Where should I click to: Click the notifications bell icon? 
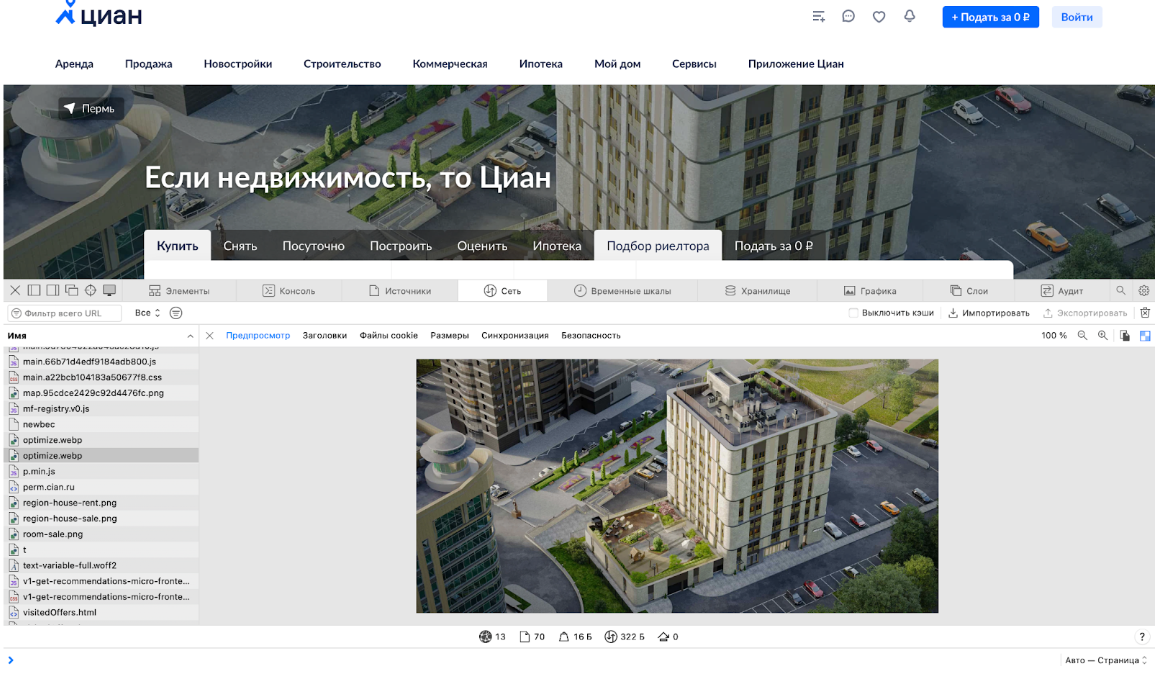[x=909, y=16]
